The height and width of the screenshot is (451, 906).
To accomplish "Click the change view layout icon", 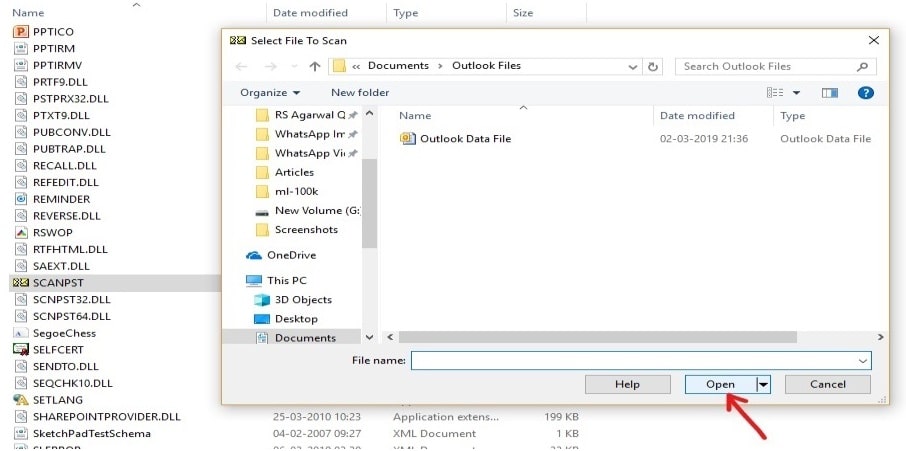I will (775, 92).
